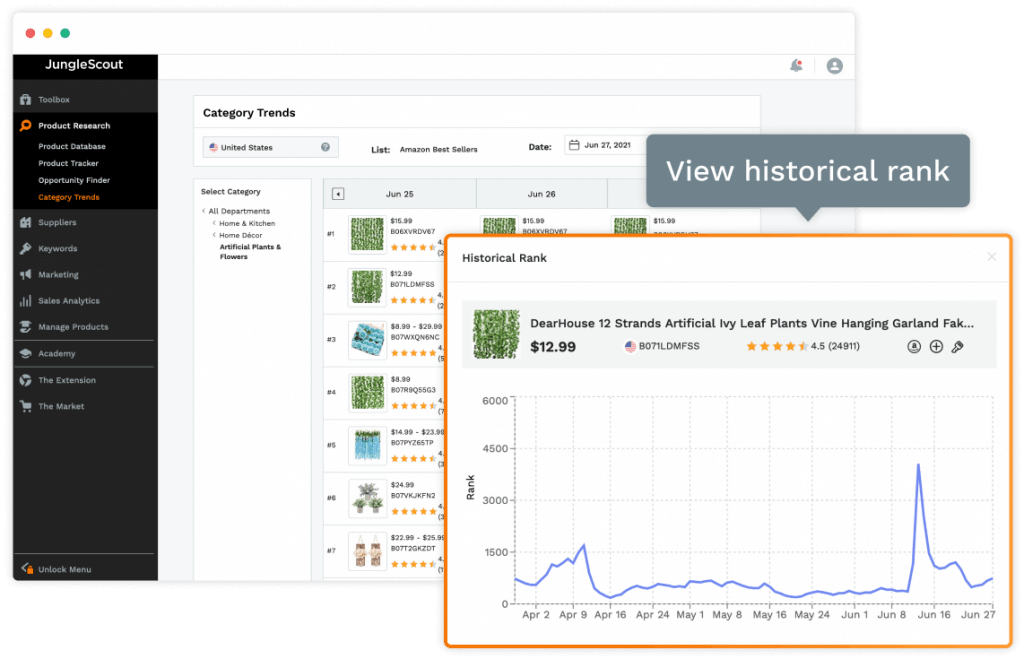Screen dimensions: 1024x659
Task: Click the calendar icon beside Jun 27, 2021
Action: pyautogui.click(x=573, y=145)
